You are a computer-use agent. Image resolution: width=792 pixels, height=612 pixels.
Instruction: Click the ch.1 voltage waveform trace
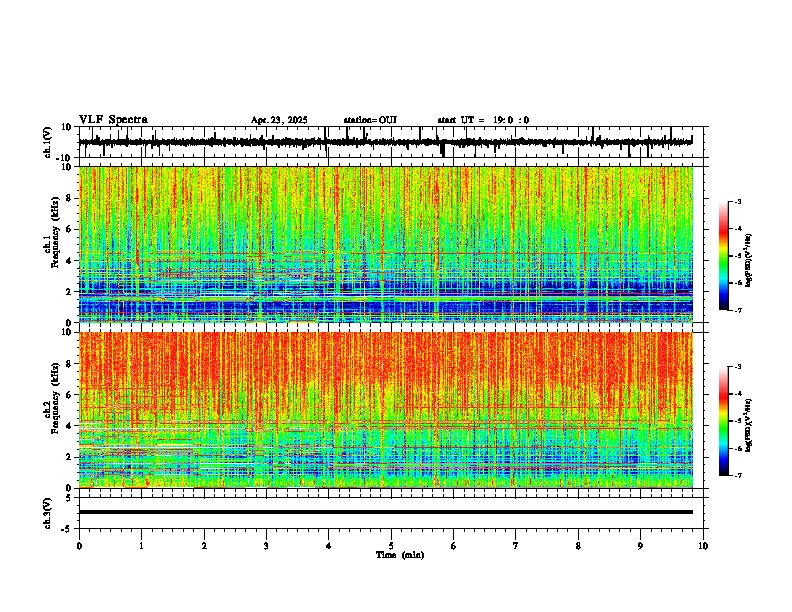click(385, 142)
